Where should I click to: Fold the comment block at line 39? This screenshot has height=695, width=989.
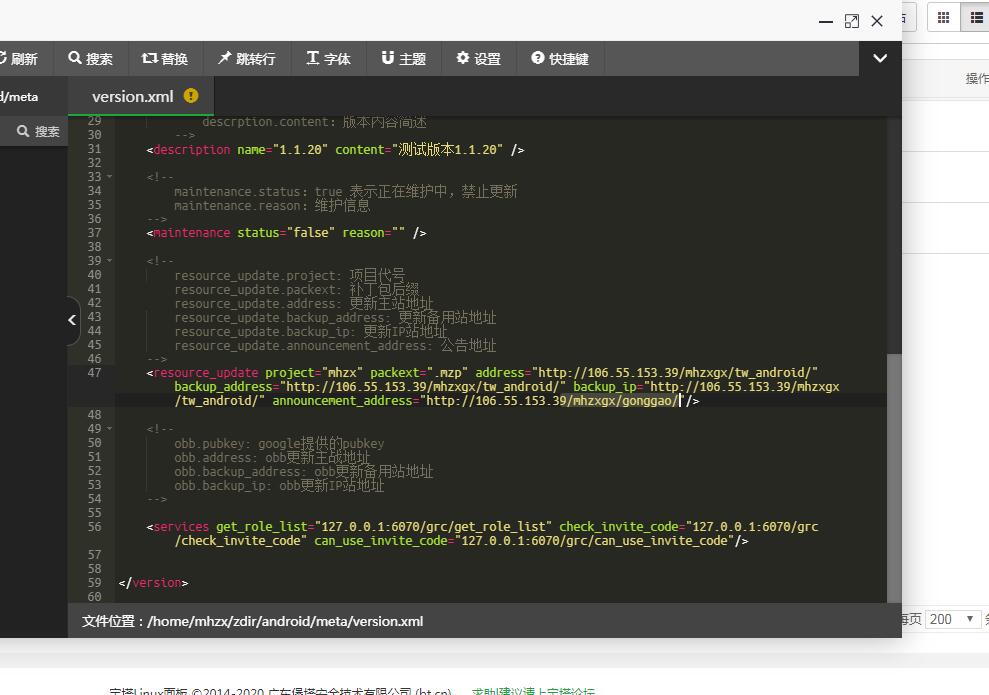click(x=110, y=261)
